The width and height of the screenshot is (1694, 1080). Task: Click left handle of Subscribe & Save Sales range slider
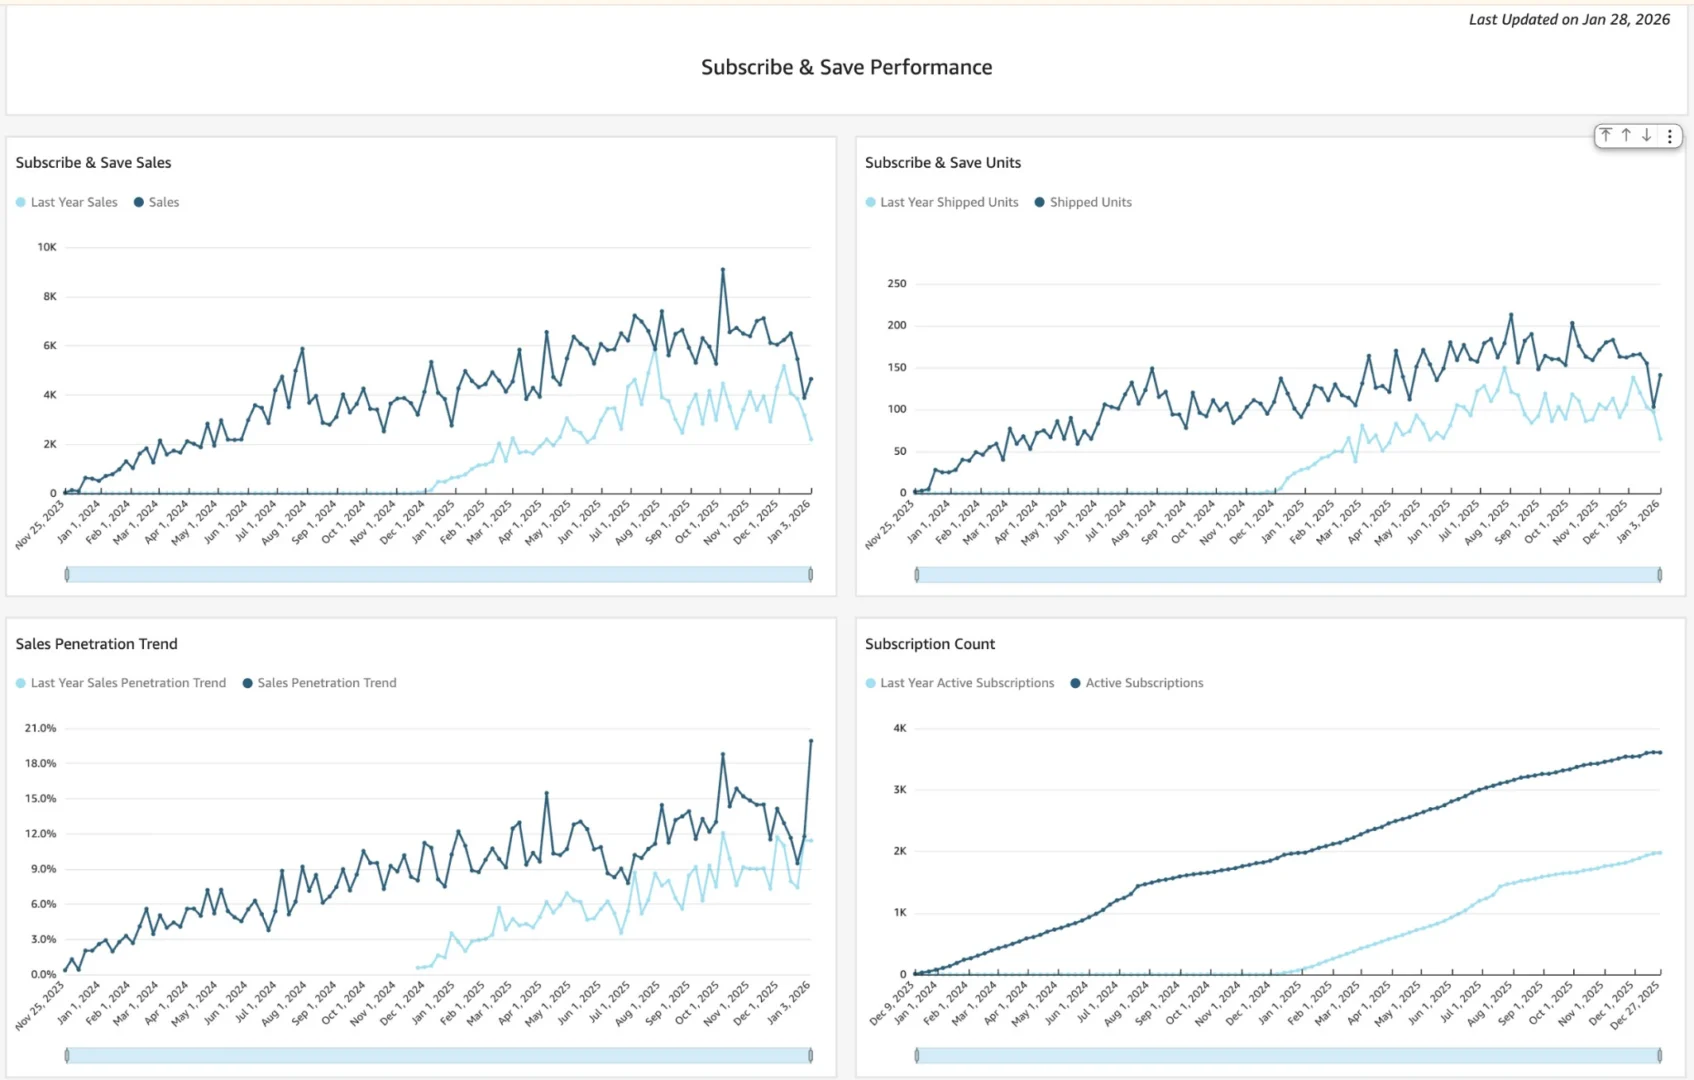67,574
